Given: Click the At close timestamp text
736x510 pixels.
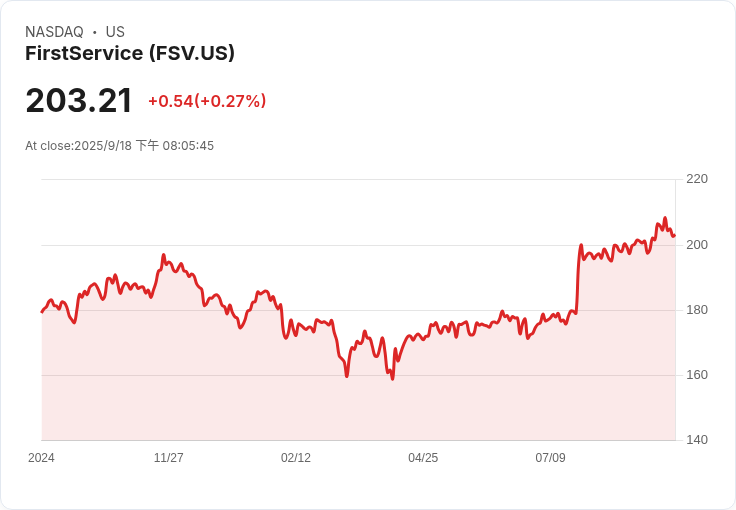Looking at the screenshot, I should (119, 146).
